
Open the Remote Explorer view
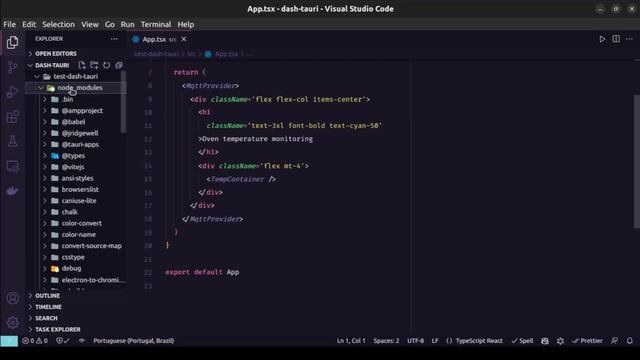pos(13,166)
